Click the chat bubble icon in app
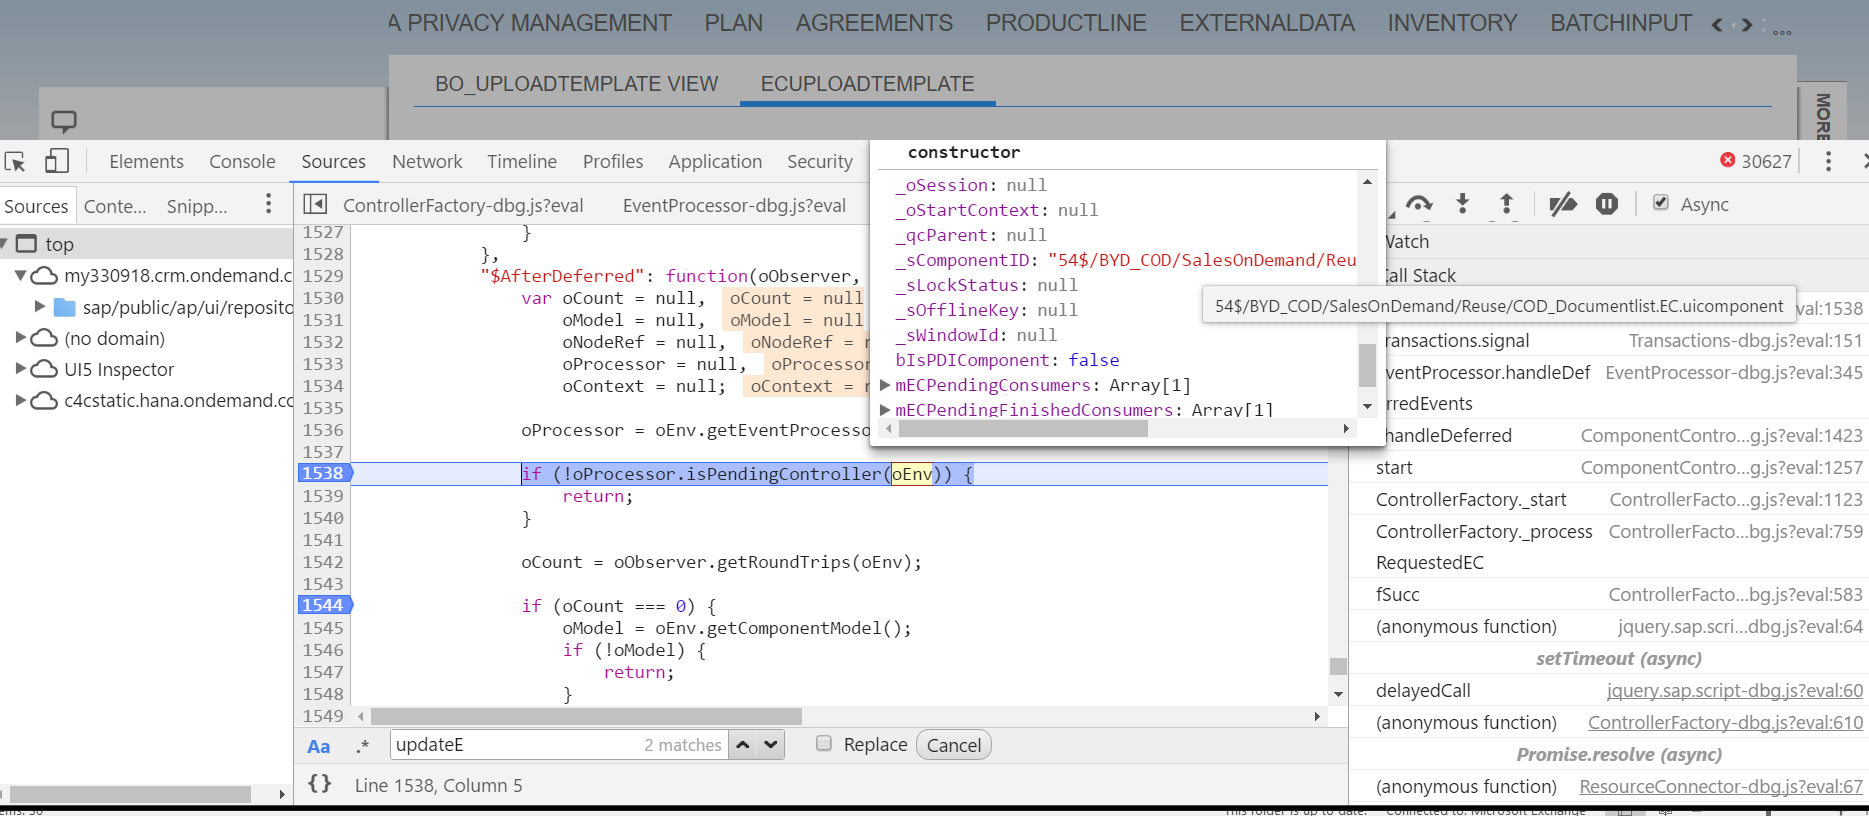Image resolution: width=1869 pixels, height=816 pixels. click(x=64, y=121)
